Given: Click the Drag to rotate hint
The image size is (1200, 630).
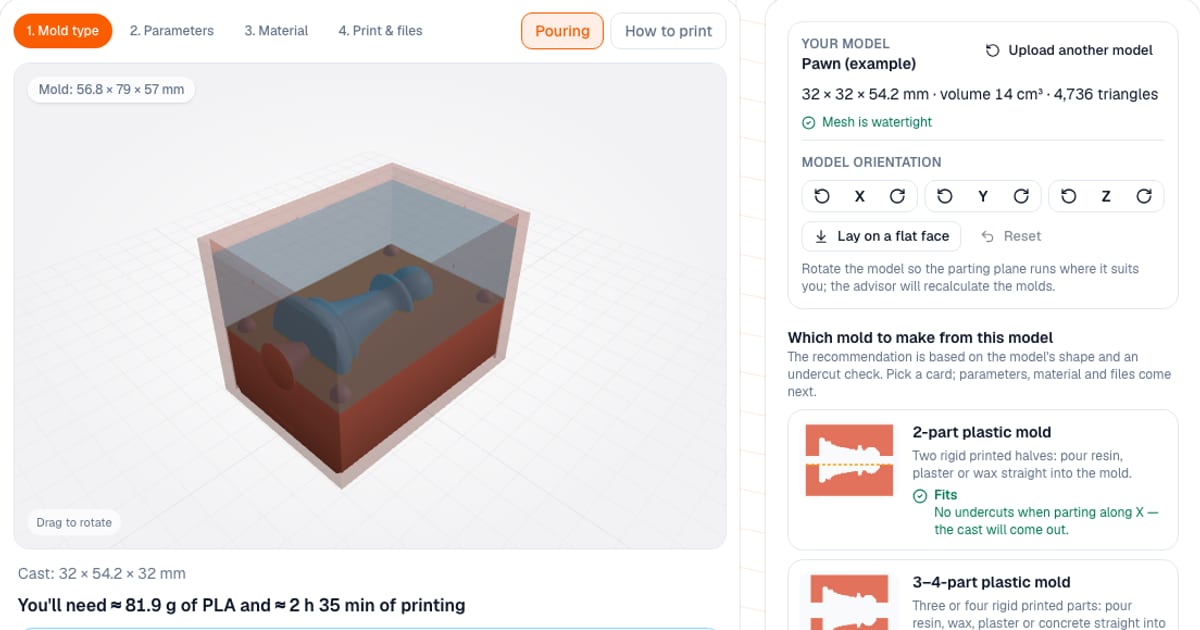Looking at the screenshot, I should pos(75,522).
